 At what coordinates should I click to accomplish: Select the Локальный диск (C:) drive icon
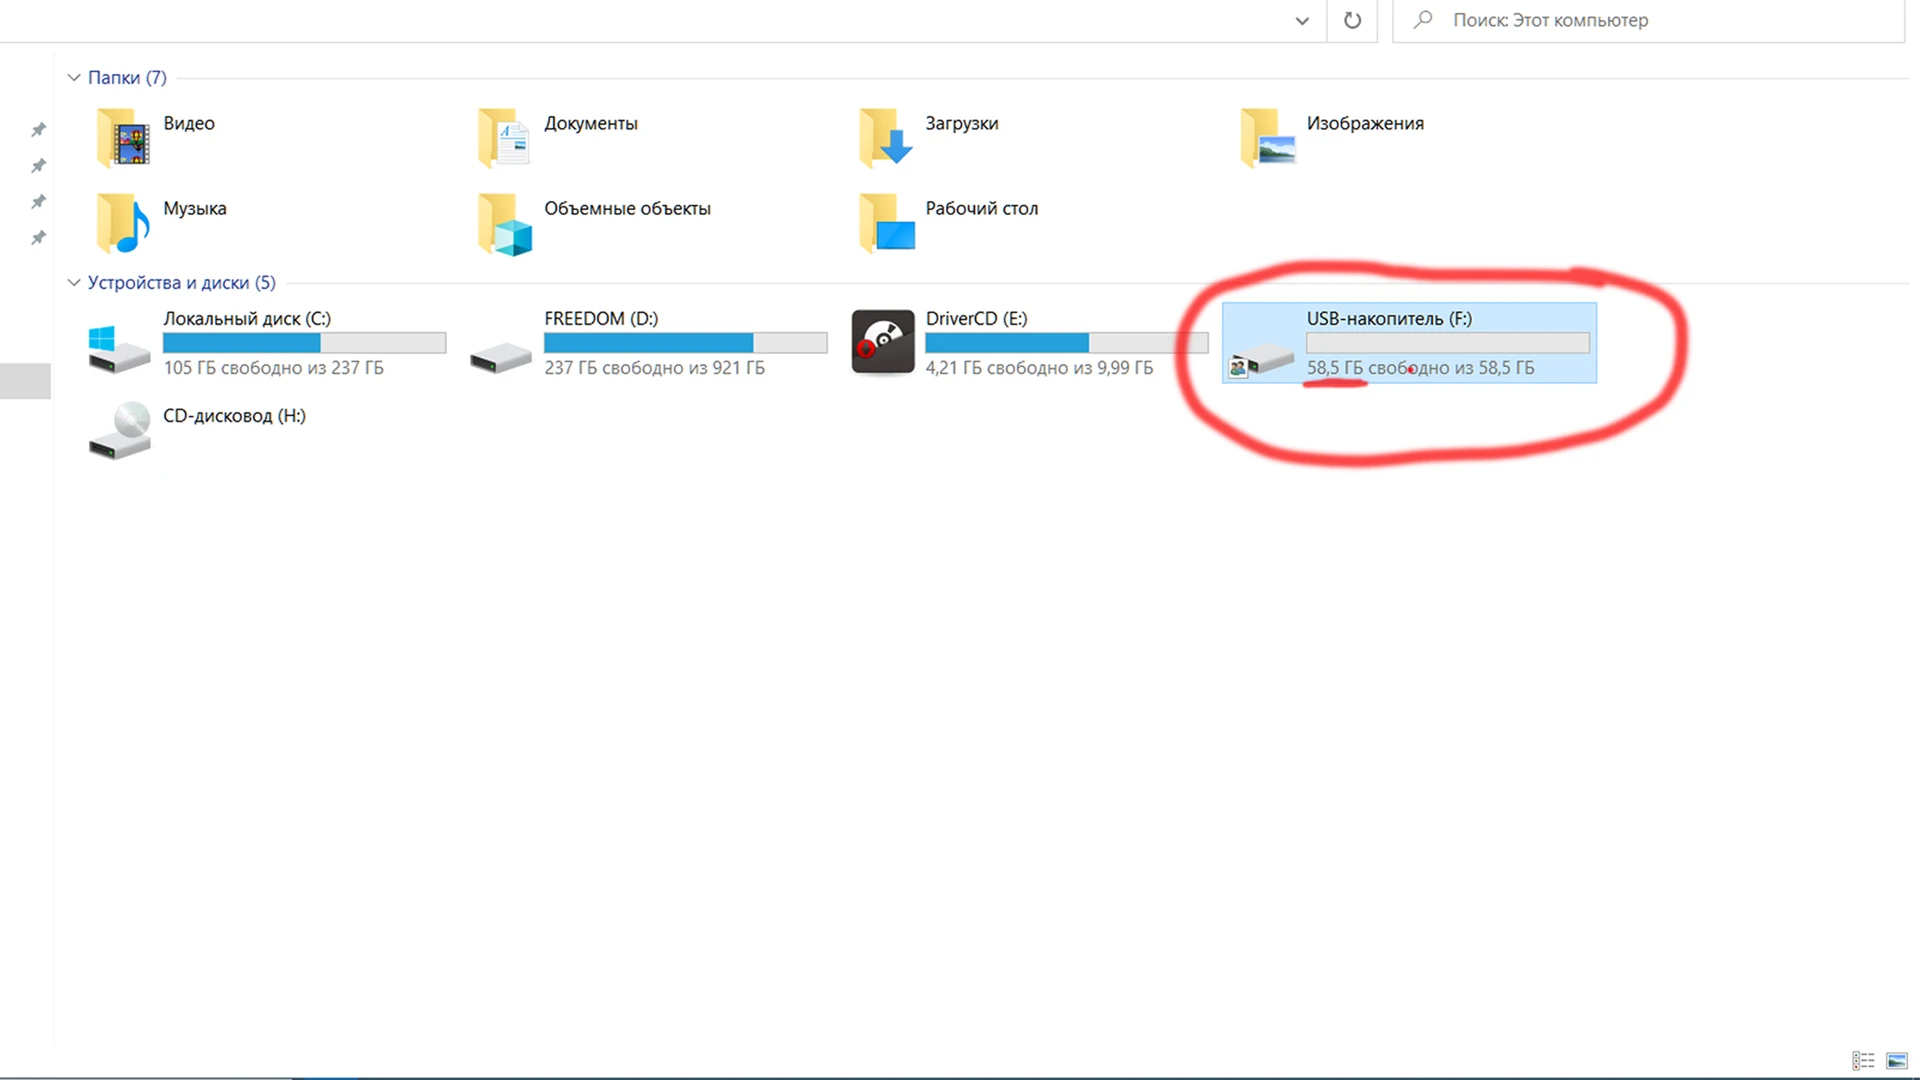coord(119,348)
